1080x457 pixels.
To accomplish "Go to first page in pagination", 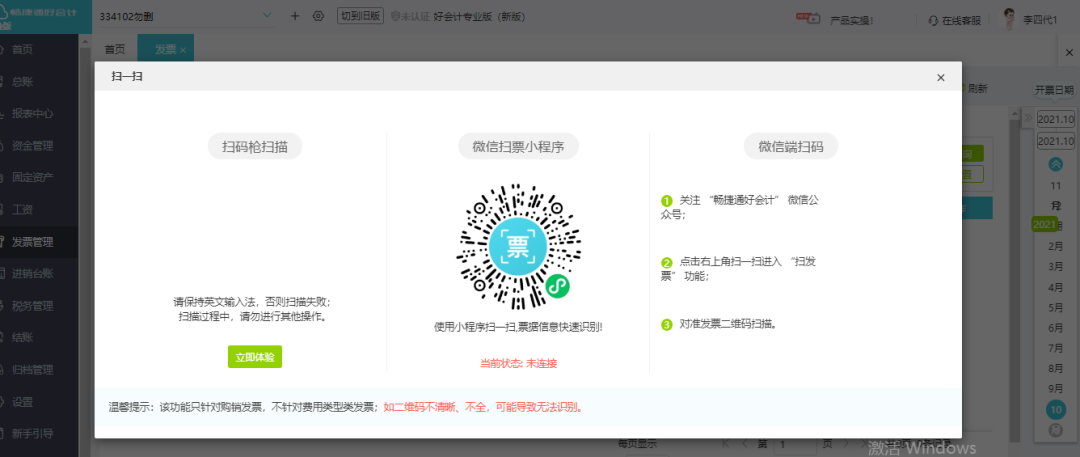I will 726,443.
